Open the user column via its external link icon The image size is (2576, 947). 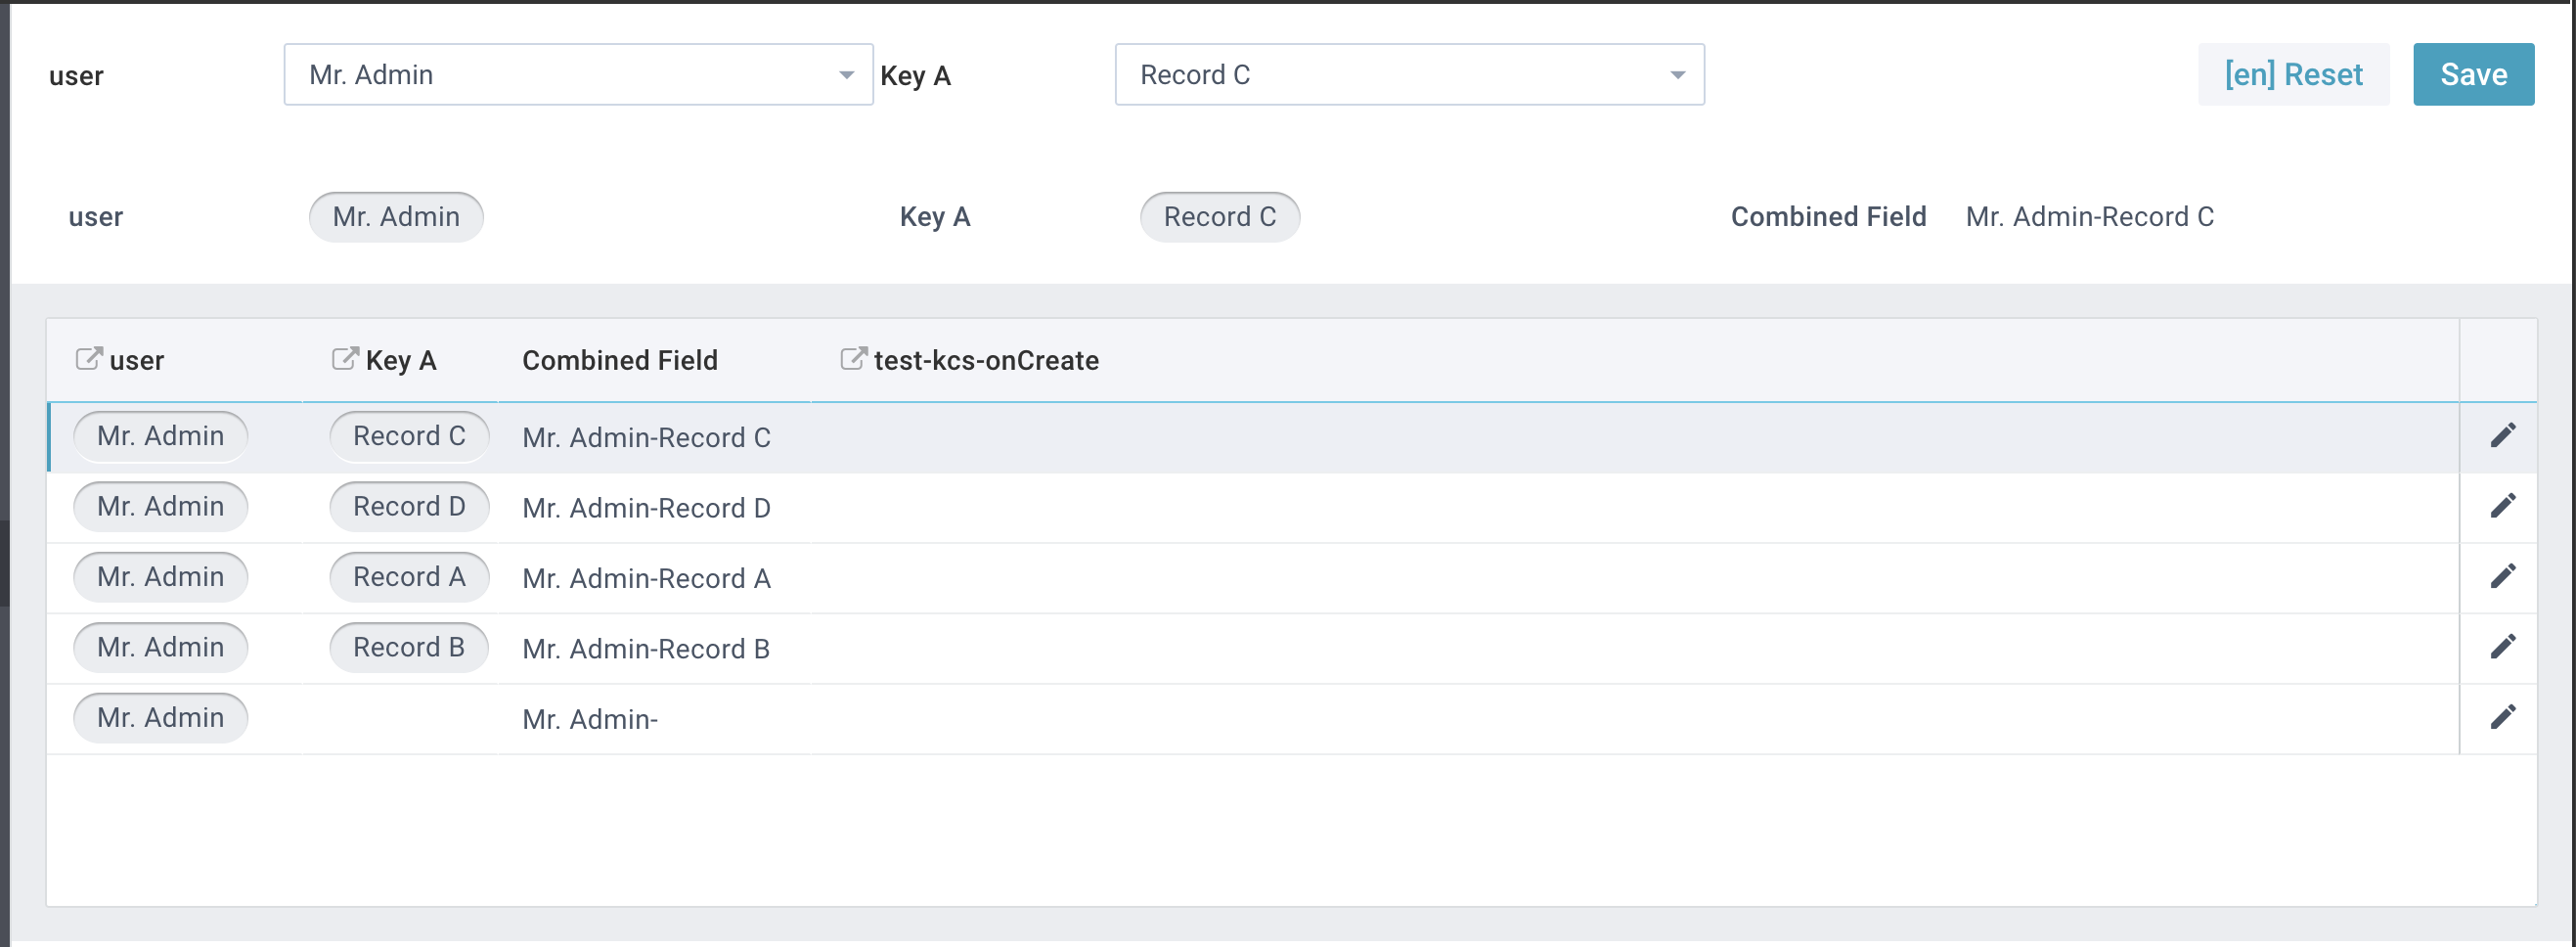pos(87,358)
